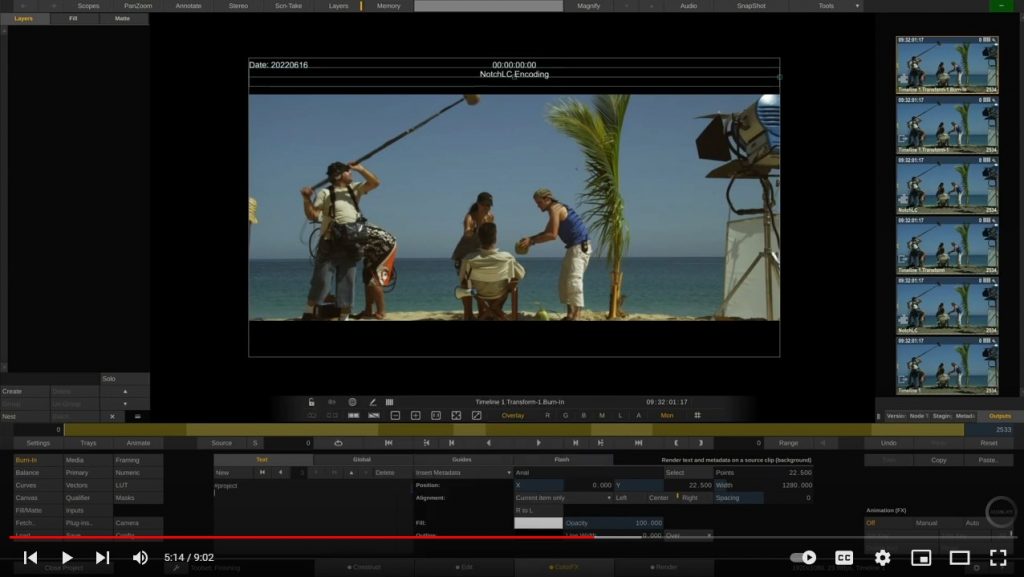Enable the Solo layer option
This screenshot has width=1024, height=577.
tap(125, 379)
